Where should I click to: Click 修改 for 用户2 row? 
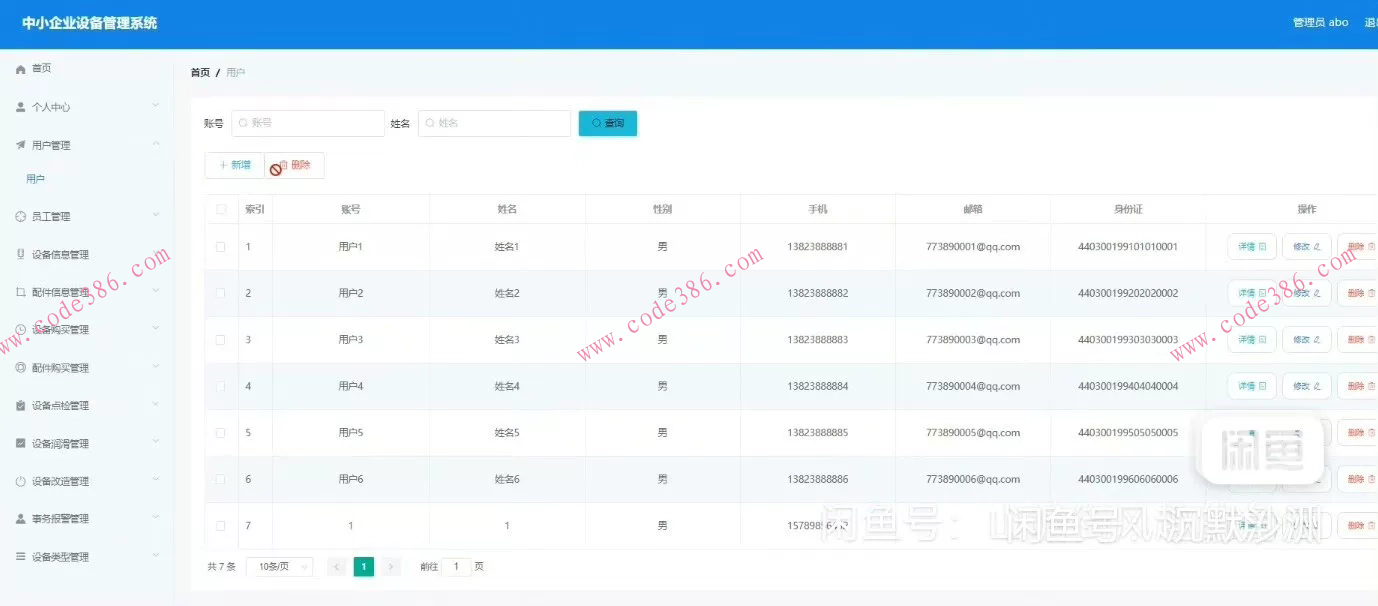1307,294
